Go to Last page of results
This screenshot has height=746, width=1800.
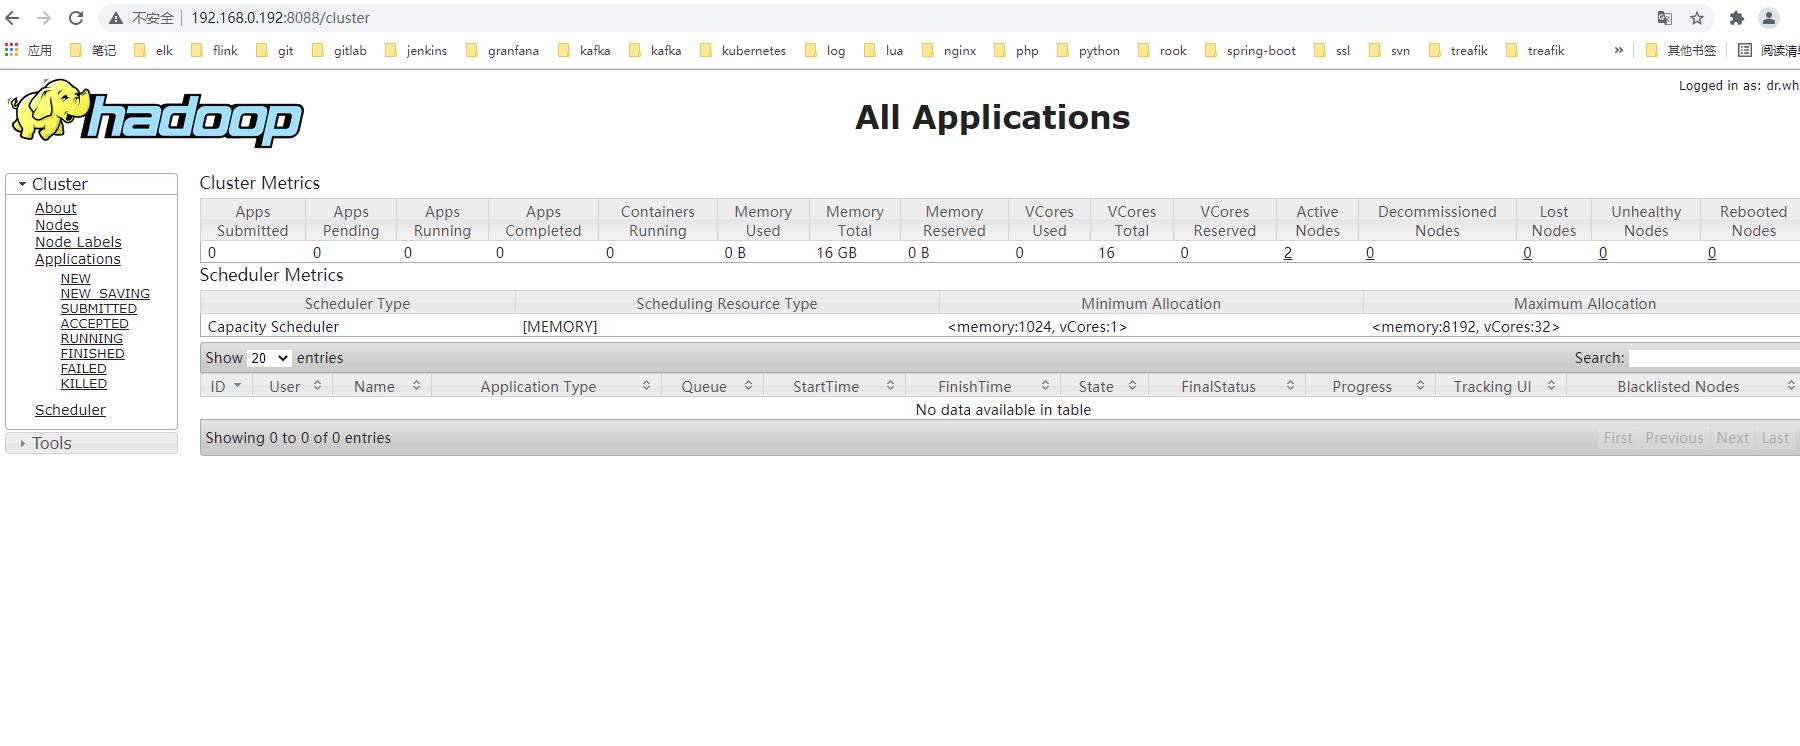pos(1775,438)
